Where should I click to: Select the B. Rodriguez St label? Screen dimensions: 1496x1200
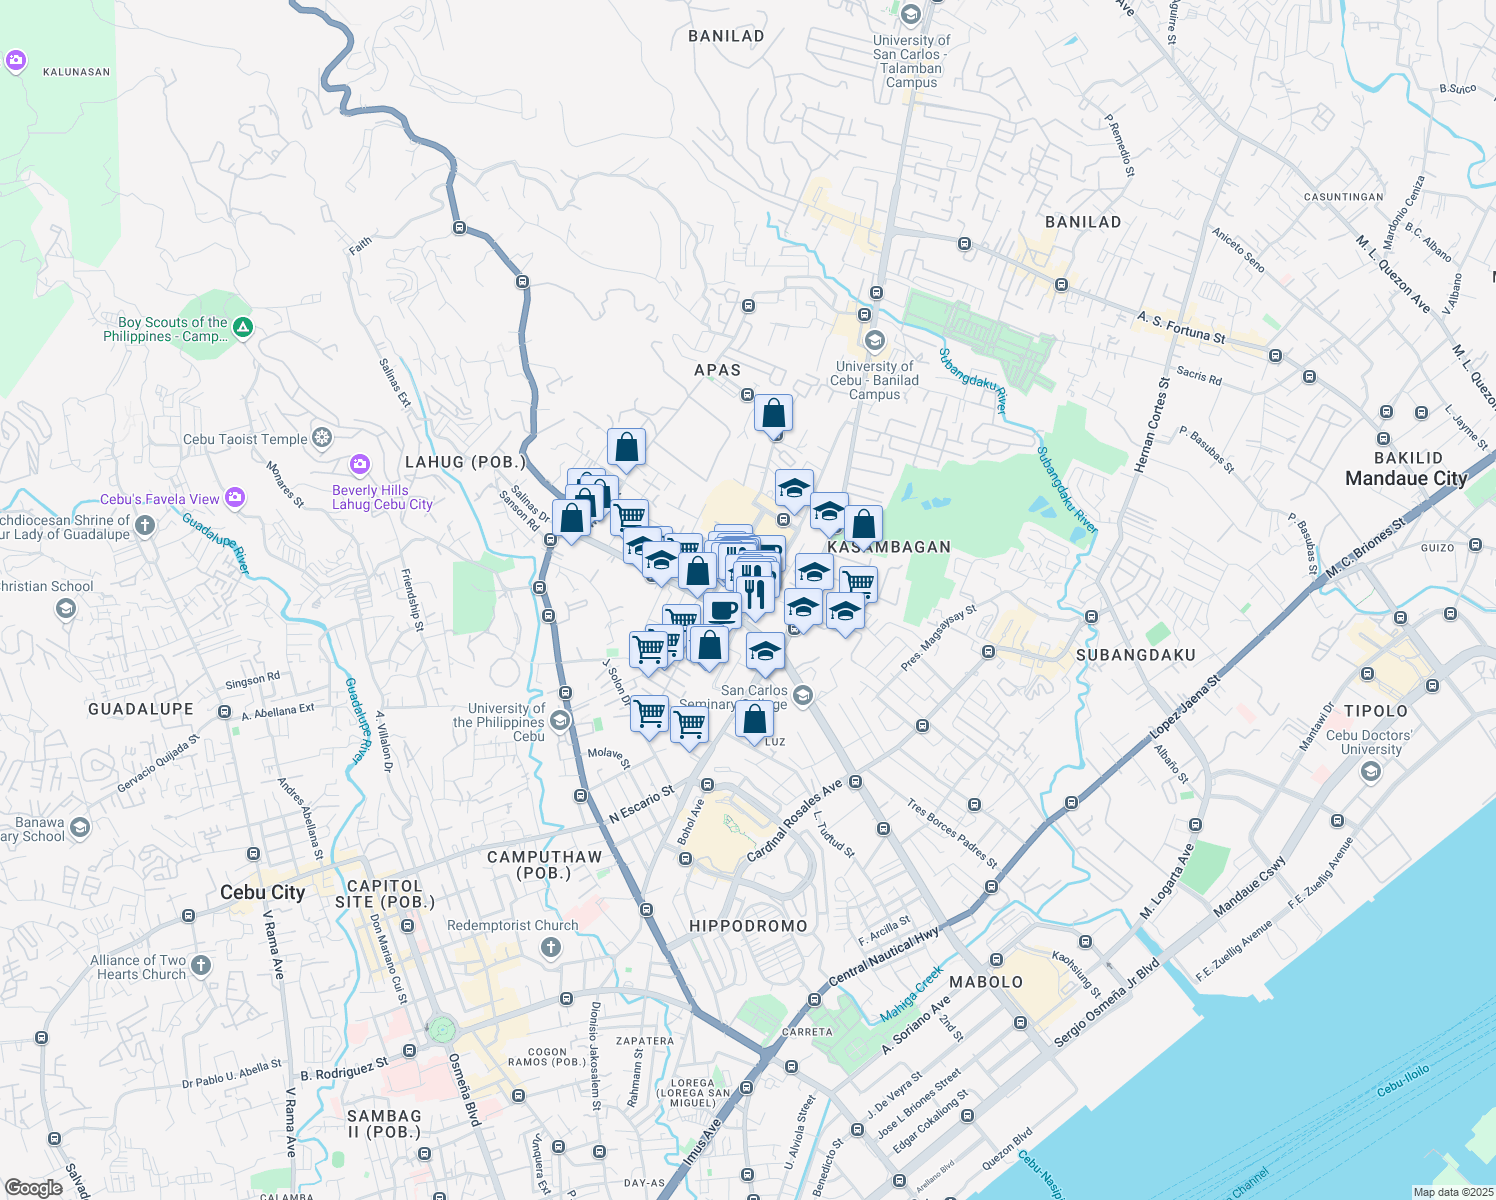coord(344,1069)
